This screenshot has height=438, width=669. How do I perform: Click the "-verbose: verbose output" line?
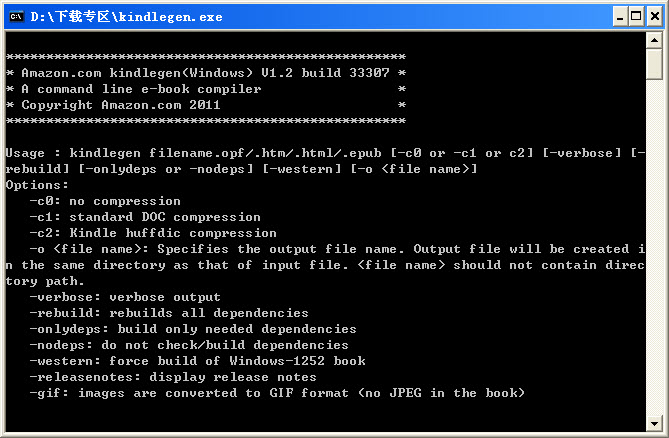click(125, 297)
